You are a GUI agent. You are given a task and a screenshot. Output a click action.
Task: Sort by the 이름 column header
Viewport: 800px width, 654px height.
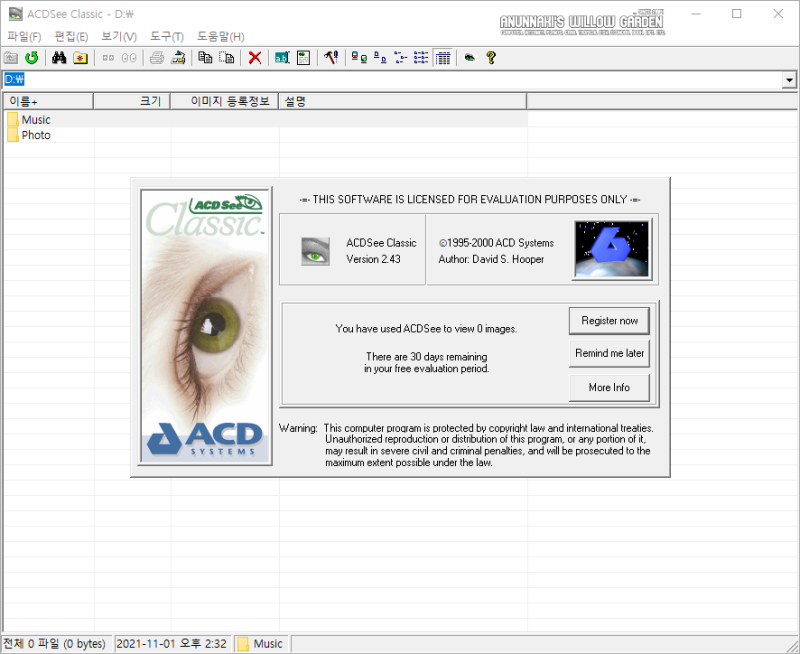click(48, 102)
